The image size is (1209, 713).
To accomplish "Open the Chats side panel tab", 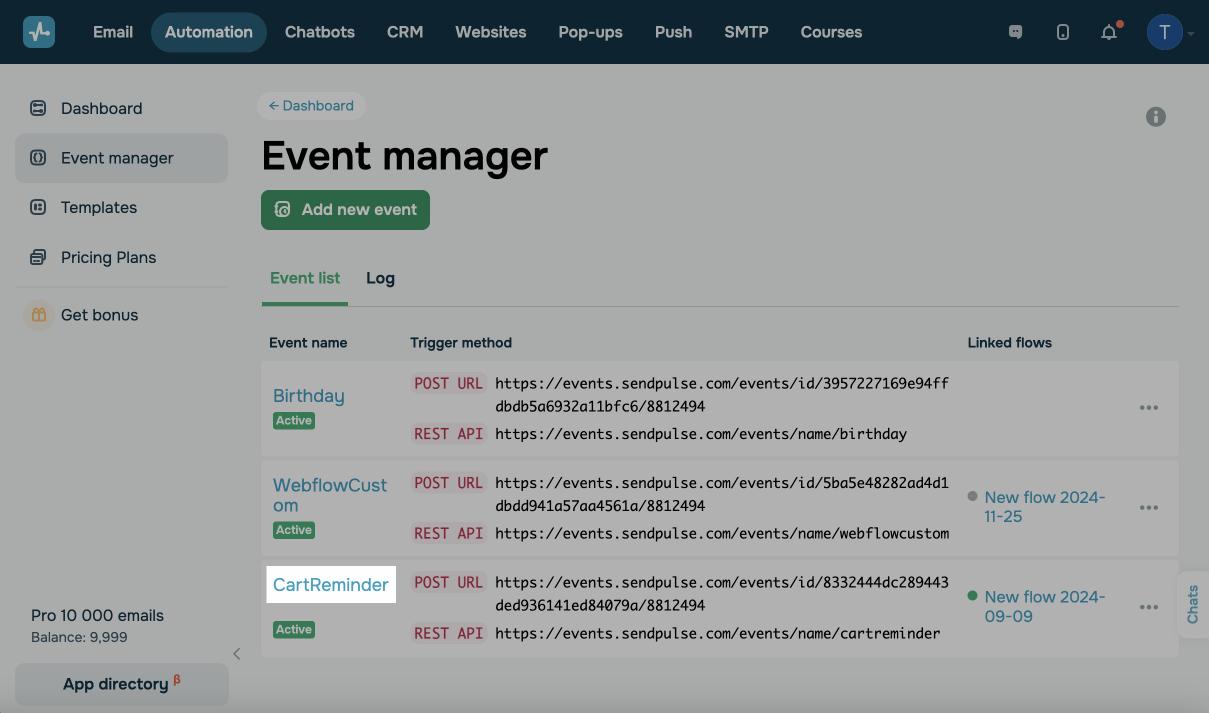I will tap(1193, 604).
